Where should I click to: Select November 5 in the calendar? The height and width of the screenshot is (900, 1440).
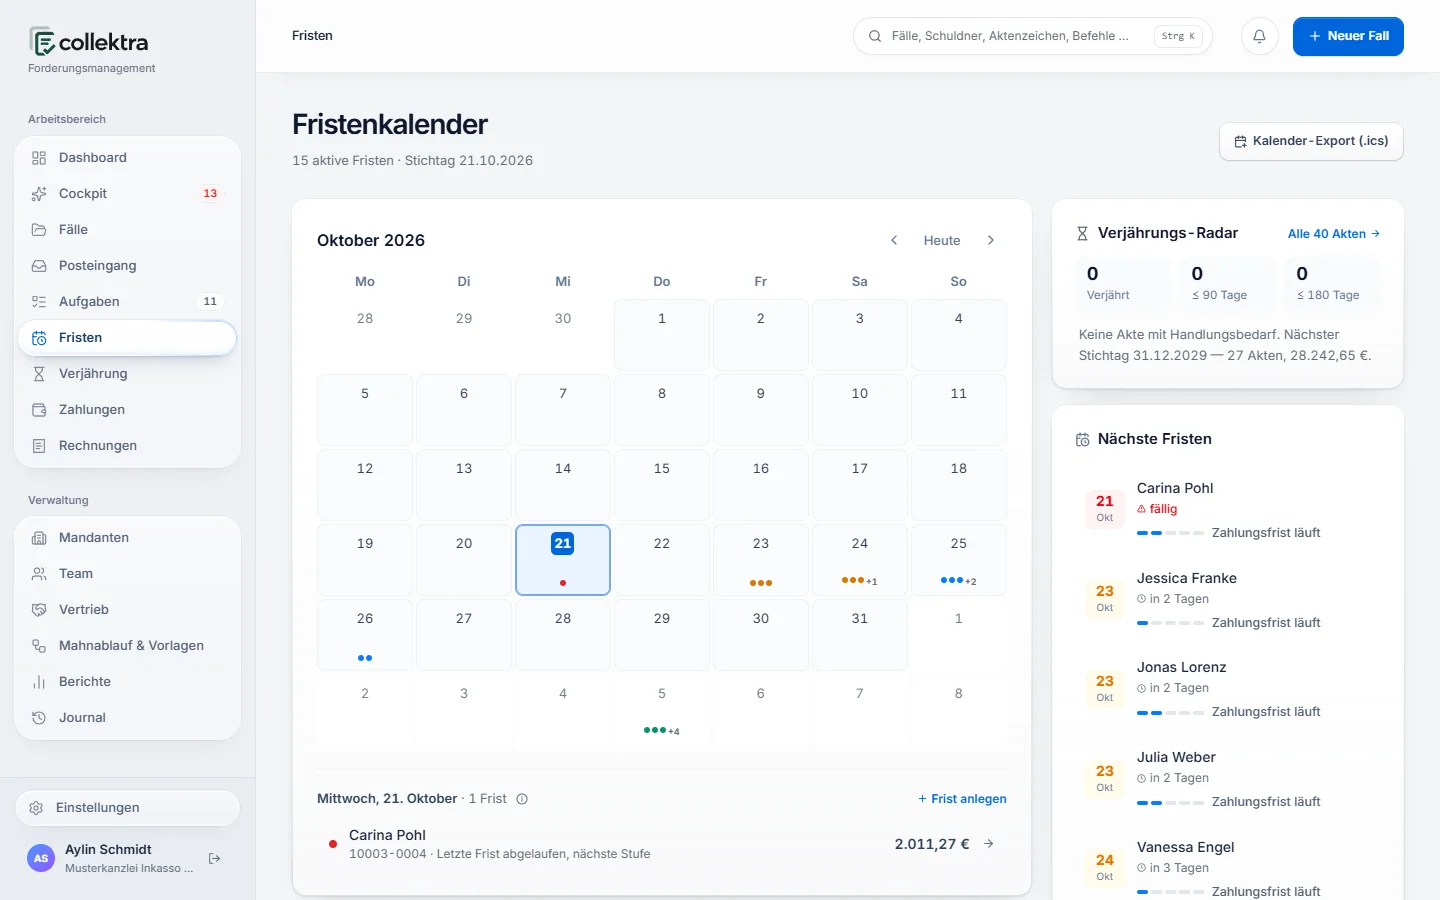tap(662, 710)
